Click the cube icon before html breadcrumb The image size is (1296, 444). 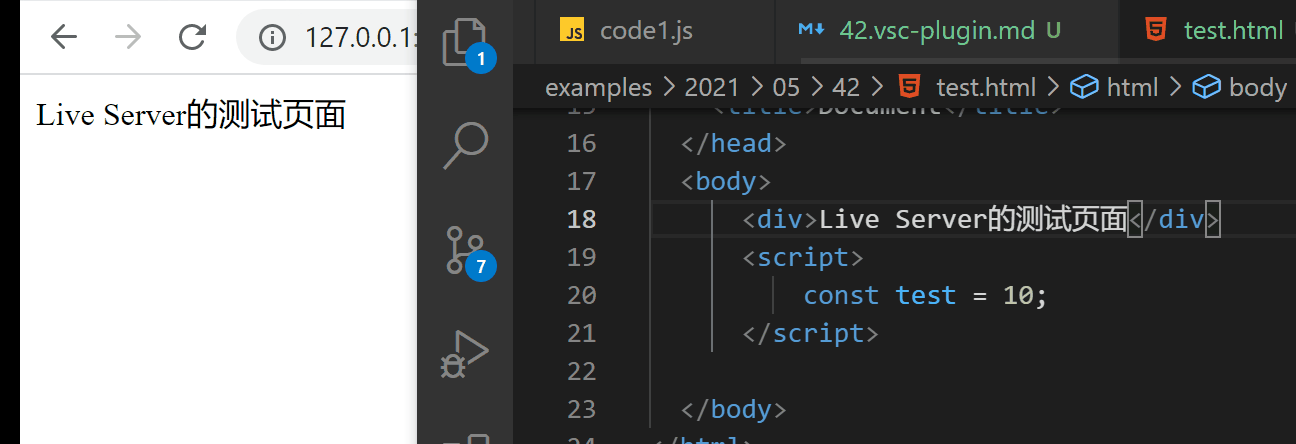pos(1084,88)
